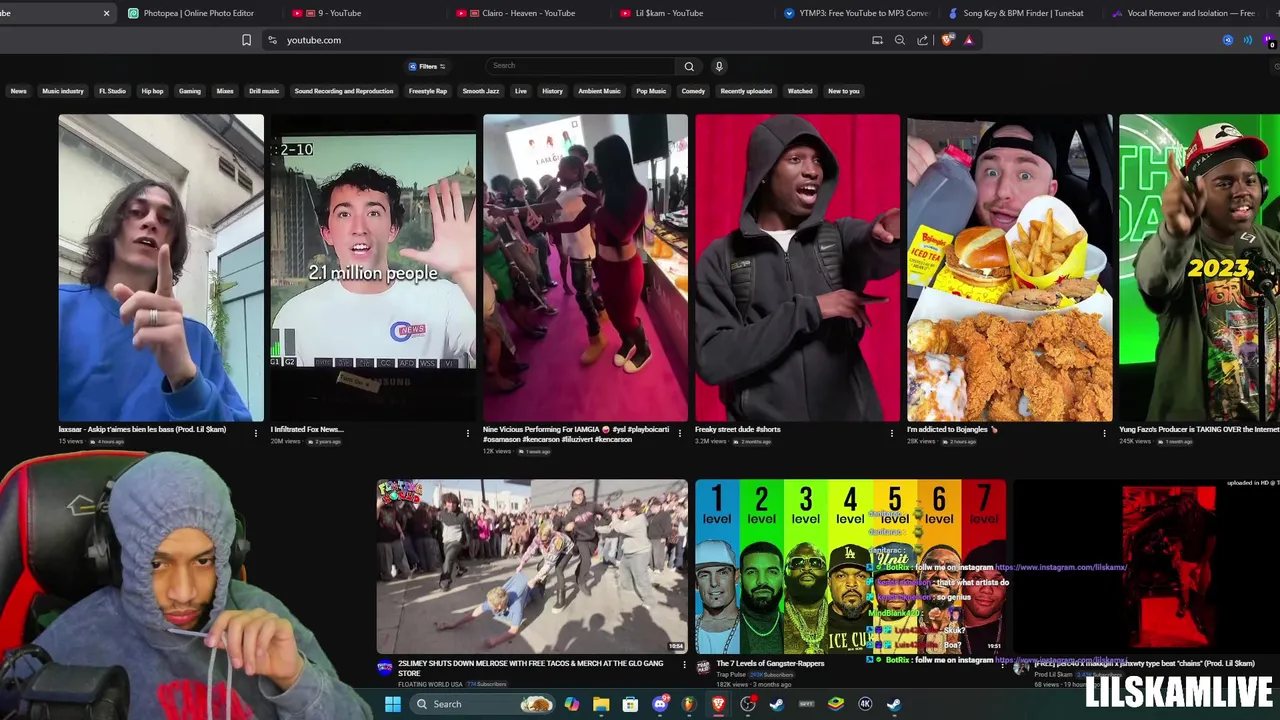This screenshot has width=1280, height=720.
Task: Select the FL Studio filter chip
Action: click(x=112, y=91)
